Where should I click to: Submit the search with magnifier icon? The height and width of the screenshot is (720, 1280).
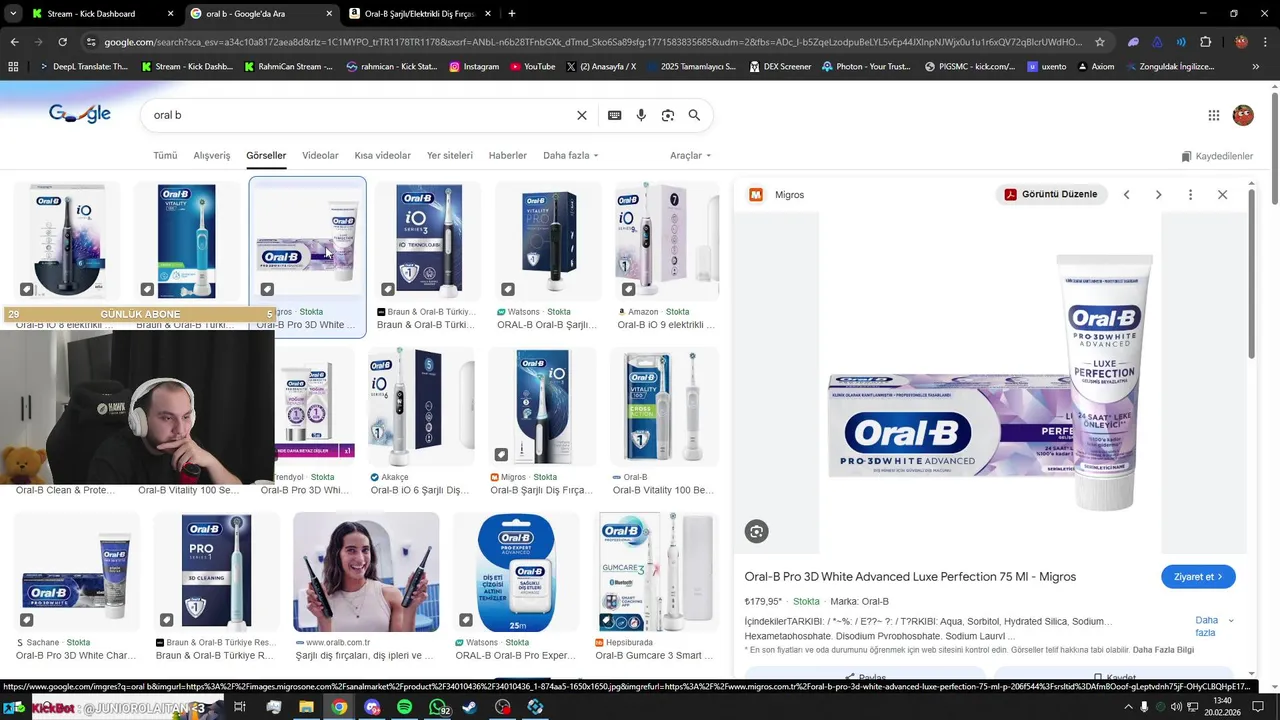(694, 115)
